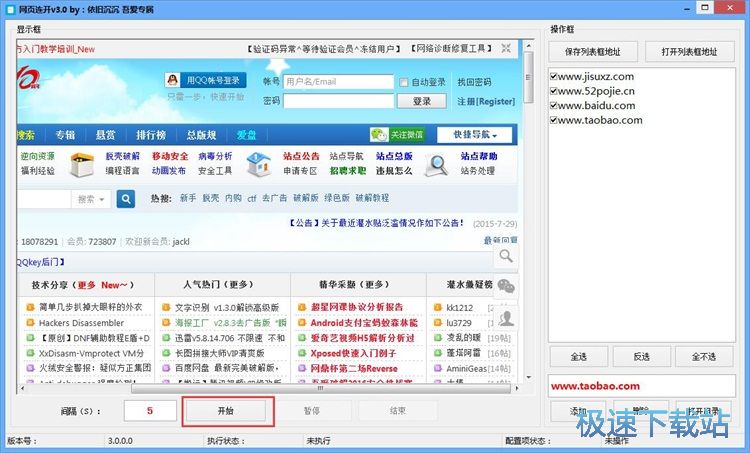750x453 pixels.
Task: Open the 网络诊断修复工具 link
Action: (451, 49)
